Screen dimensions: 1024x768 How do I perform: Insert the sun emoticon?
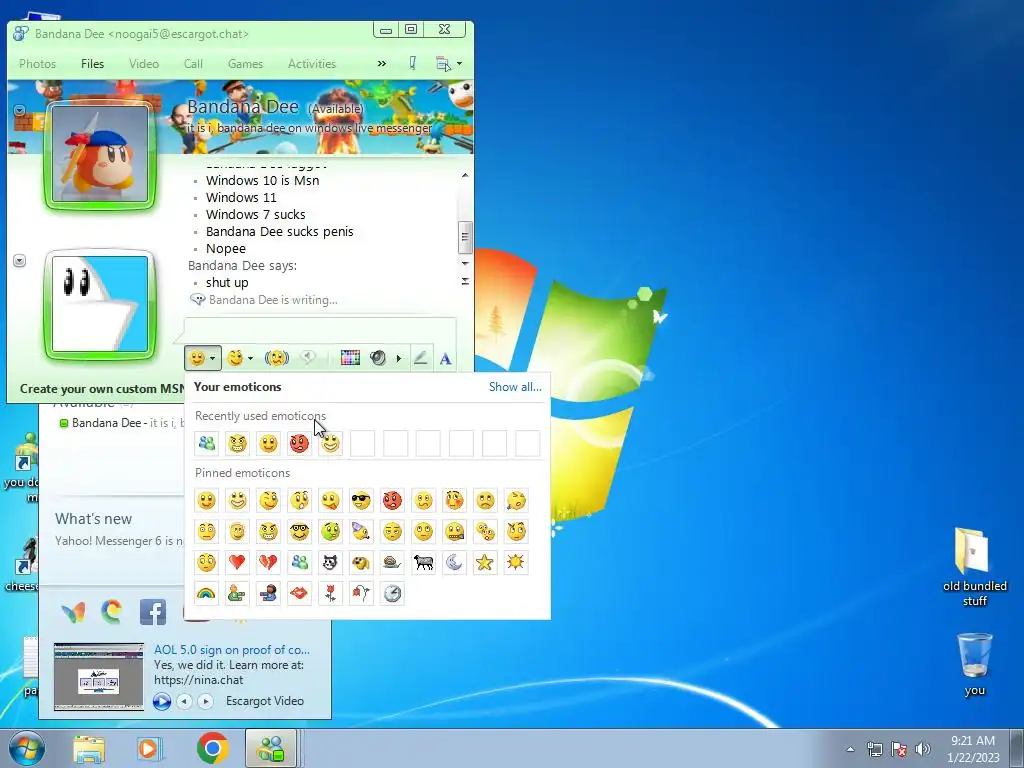(x=515, y=562)
